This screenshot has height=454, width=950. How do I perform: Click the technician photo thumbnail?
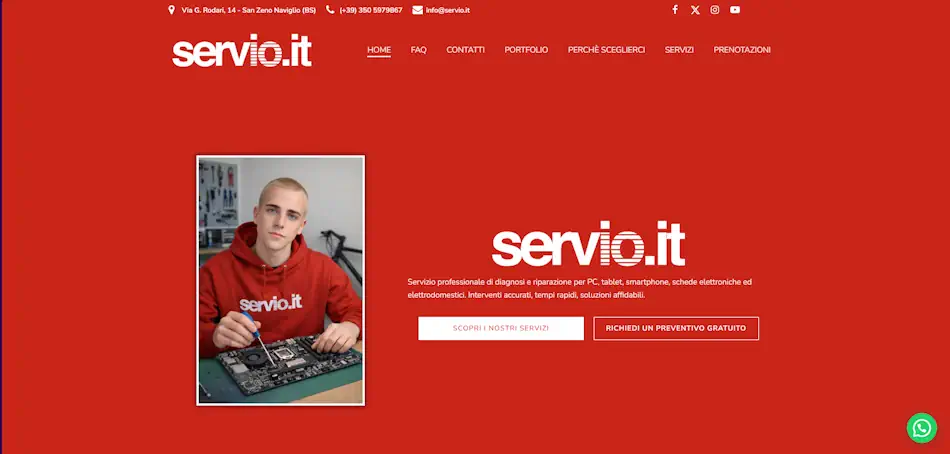281,280
